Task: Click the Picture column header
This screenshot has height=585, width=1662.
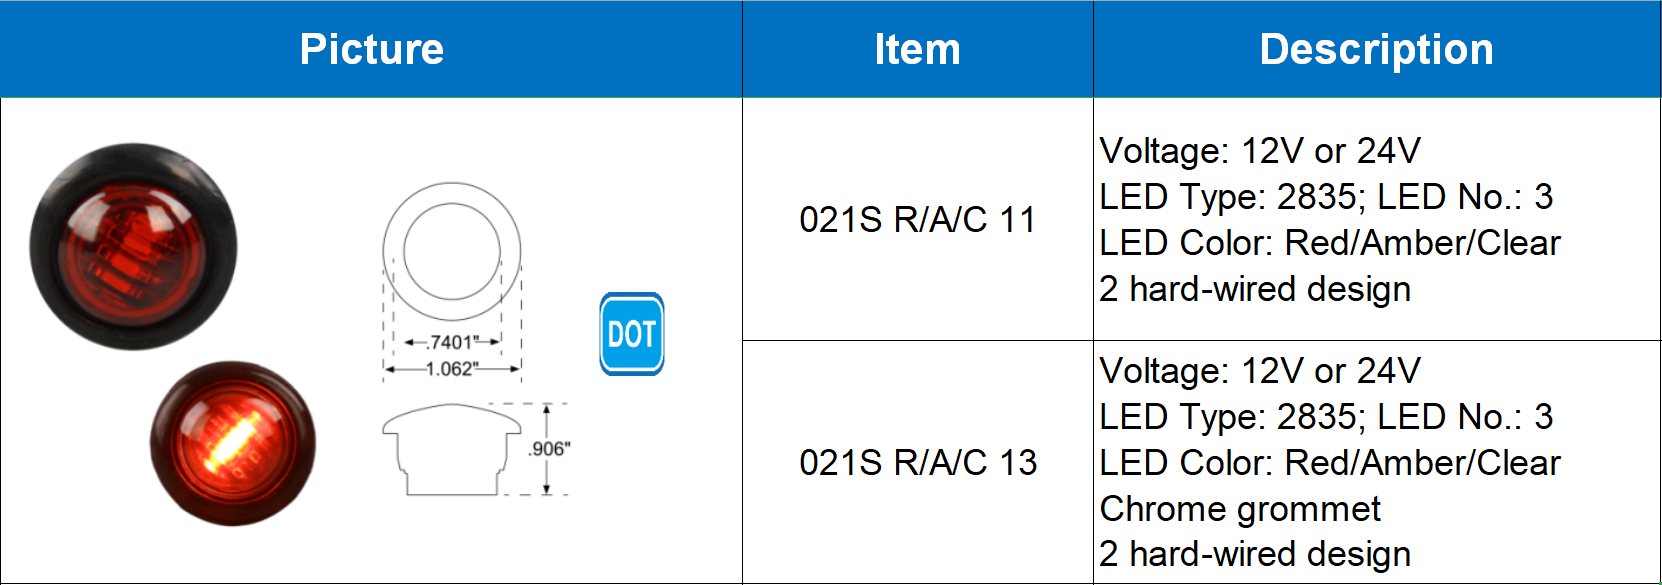Action: click(x=371, y=49)
